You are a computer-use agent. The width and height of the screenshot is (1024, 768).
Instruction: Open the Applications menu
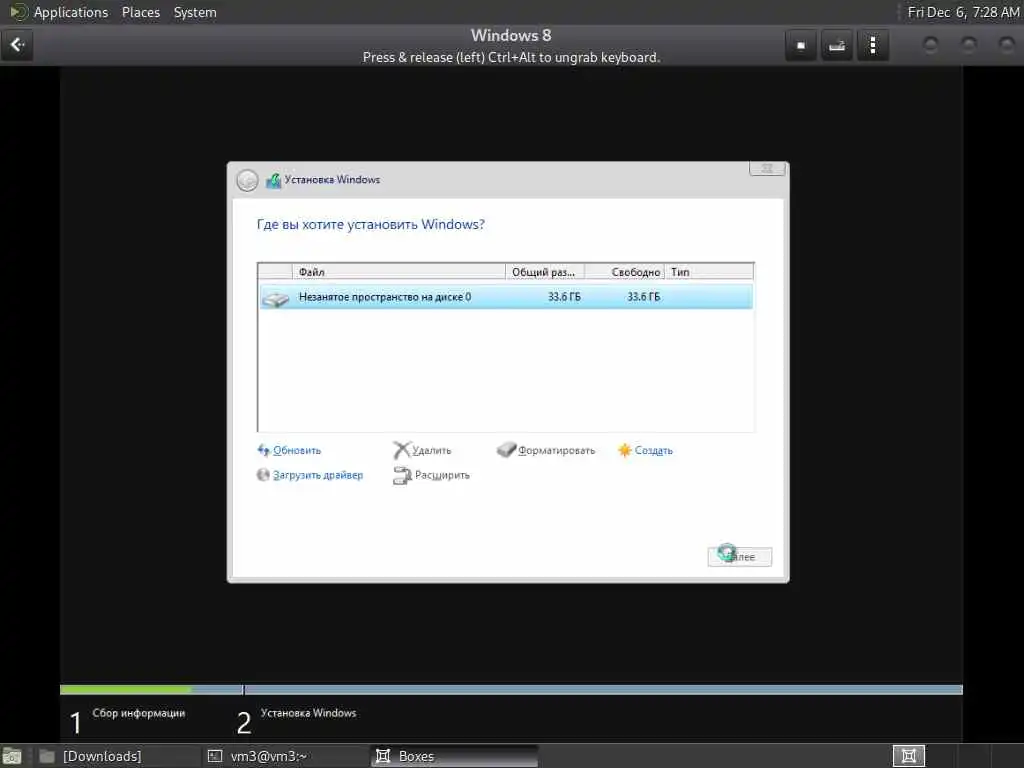point(71,12)
